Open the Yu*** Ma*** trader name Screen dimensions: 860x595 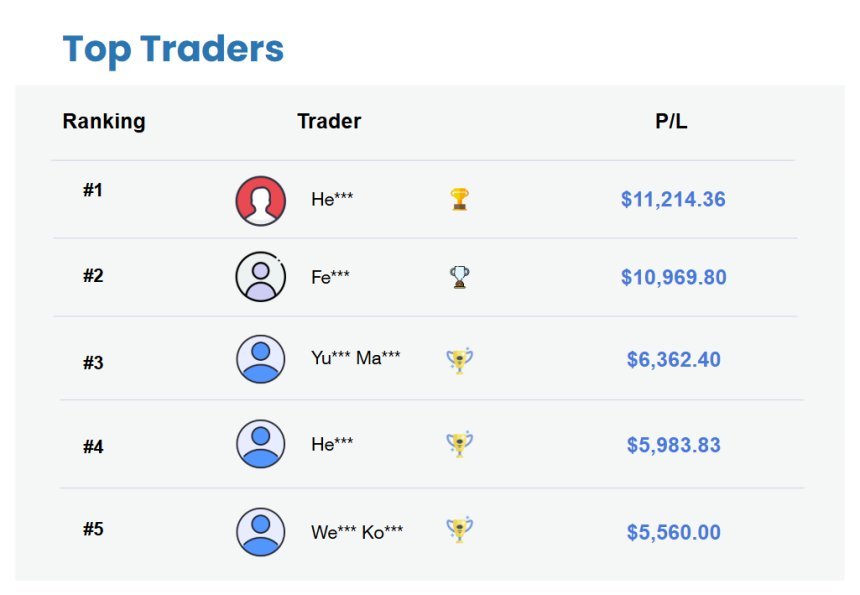pos(355,358)
